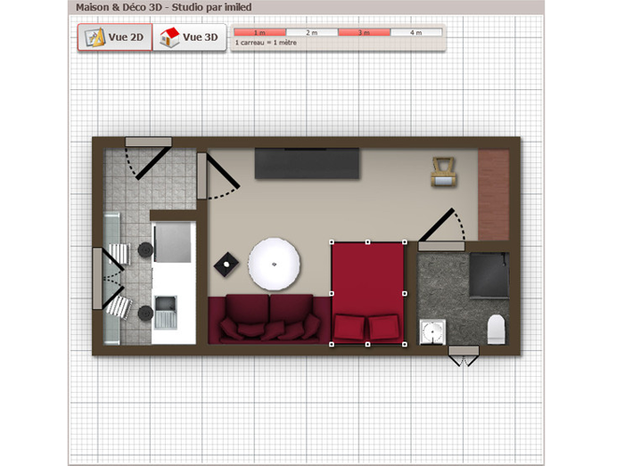Select the wooden chair near the brick wall
This screenshot has height=466, width=625.
[444, 172]
